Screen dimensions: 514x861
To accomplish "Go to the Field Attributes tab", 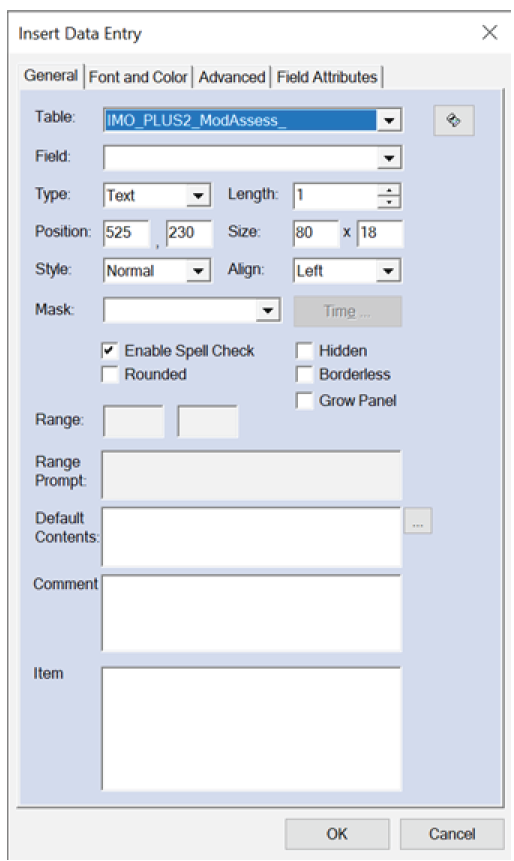I will pos(327,77).
